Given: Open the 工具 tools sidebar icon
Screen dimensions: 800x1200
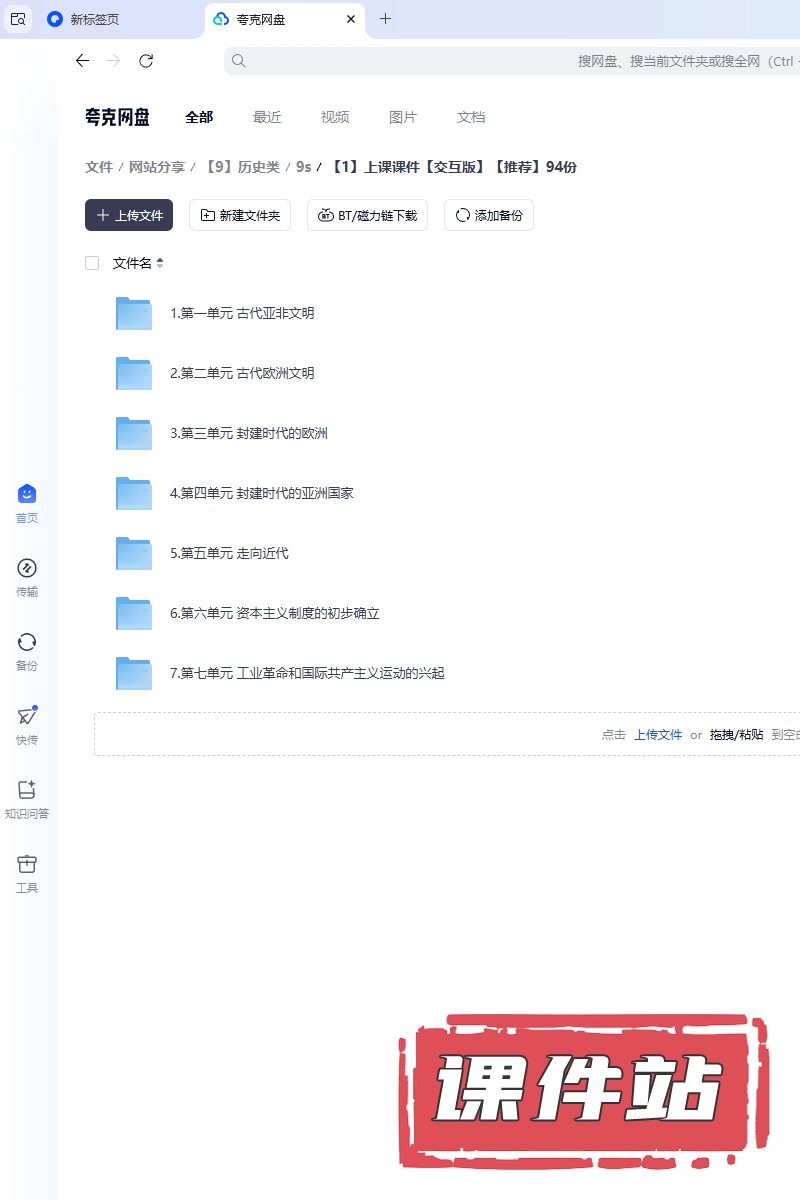Looking at the screenshot, I should click(27, 865).
